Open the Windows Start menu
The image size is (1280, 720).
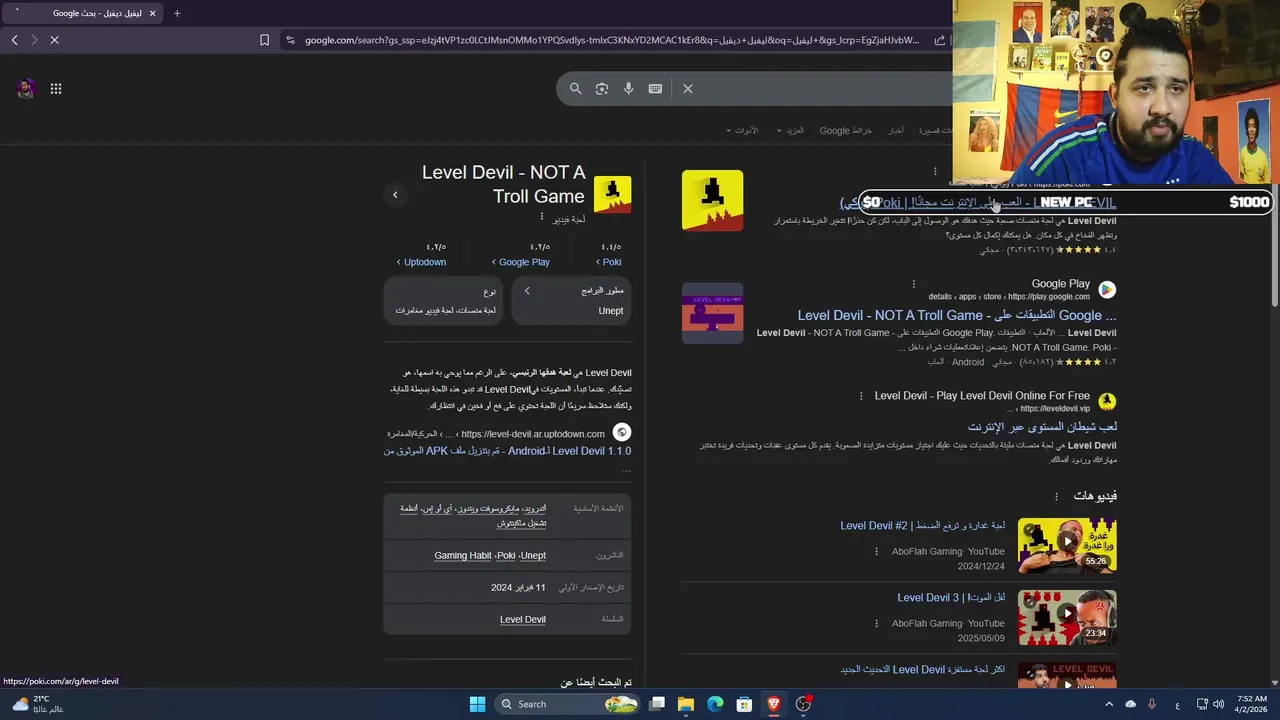tap(477, 704)
